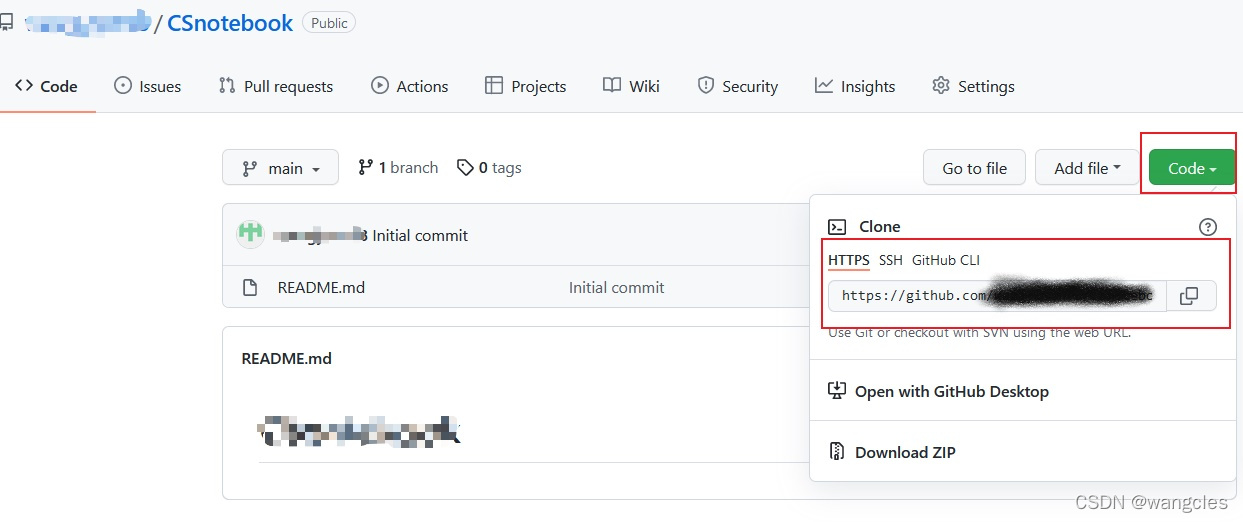Switch to the Pull requests tab
1243x522 pixels.
pyautogui.click(x=275, y=86)
